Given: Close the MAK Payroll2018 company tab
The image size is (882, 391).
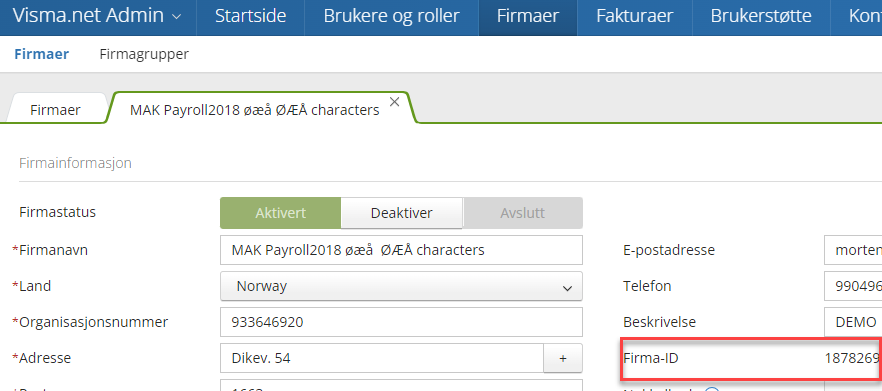Looking at the screenshot, I should [x=395, y=102].
